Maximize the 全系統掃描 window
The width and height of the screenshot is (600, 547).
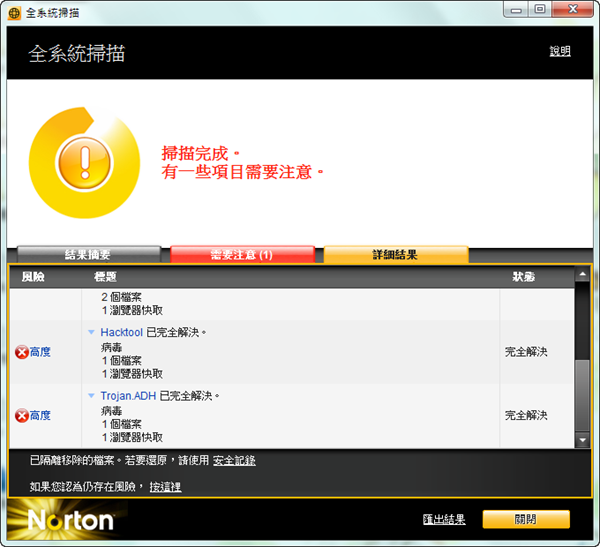point(540,10)
